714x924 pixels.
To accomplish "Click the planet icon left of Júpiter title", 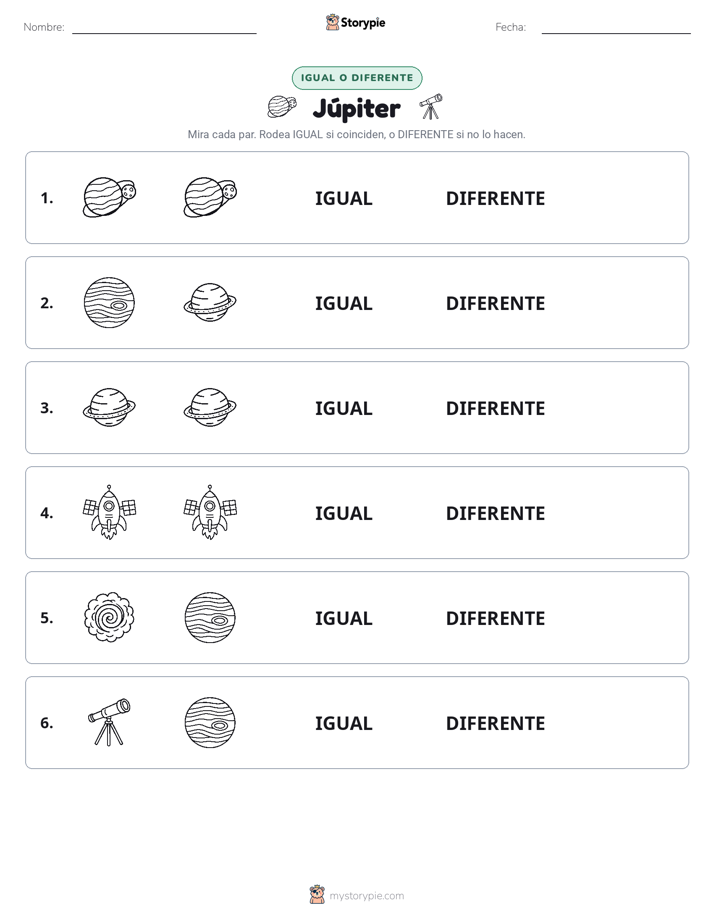I will 282,107.
